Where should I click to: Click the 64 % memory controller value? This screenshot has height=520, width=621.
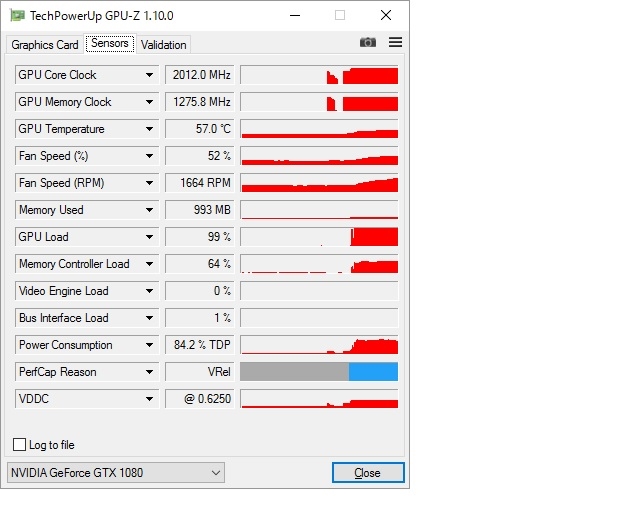200,264
